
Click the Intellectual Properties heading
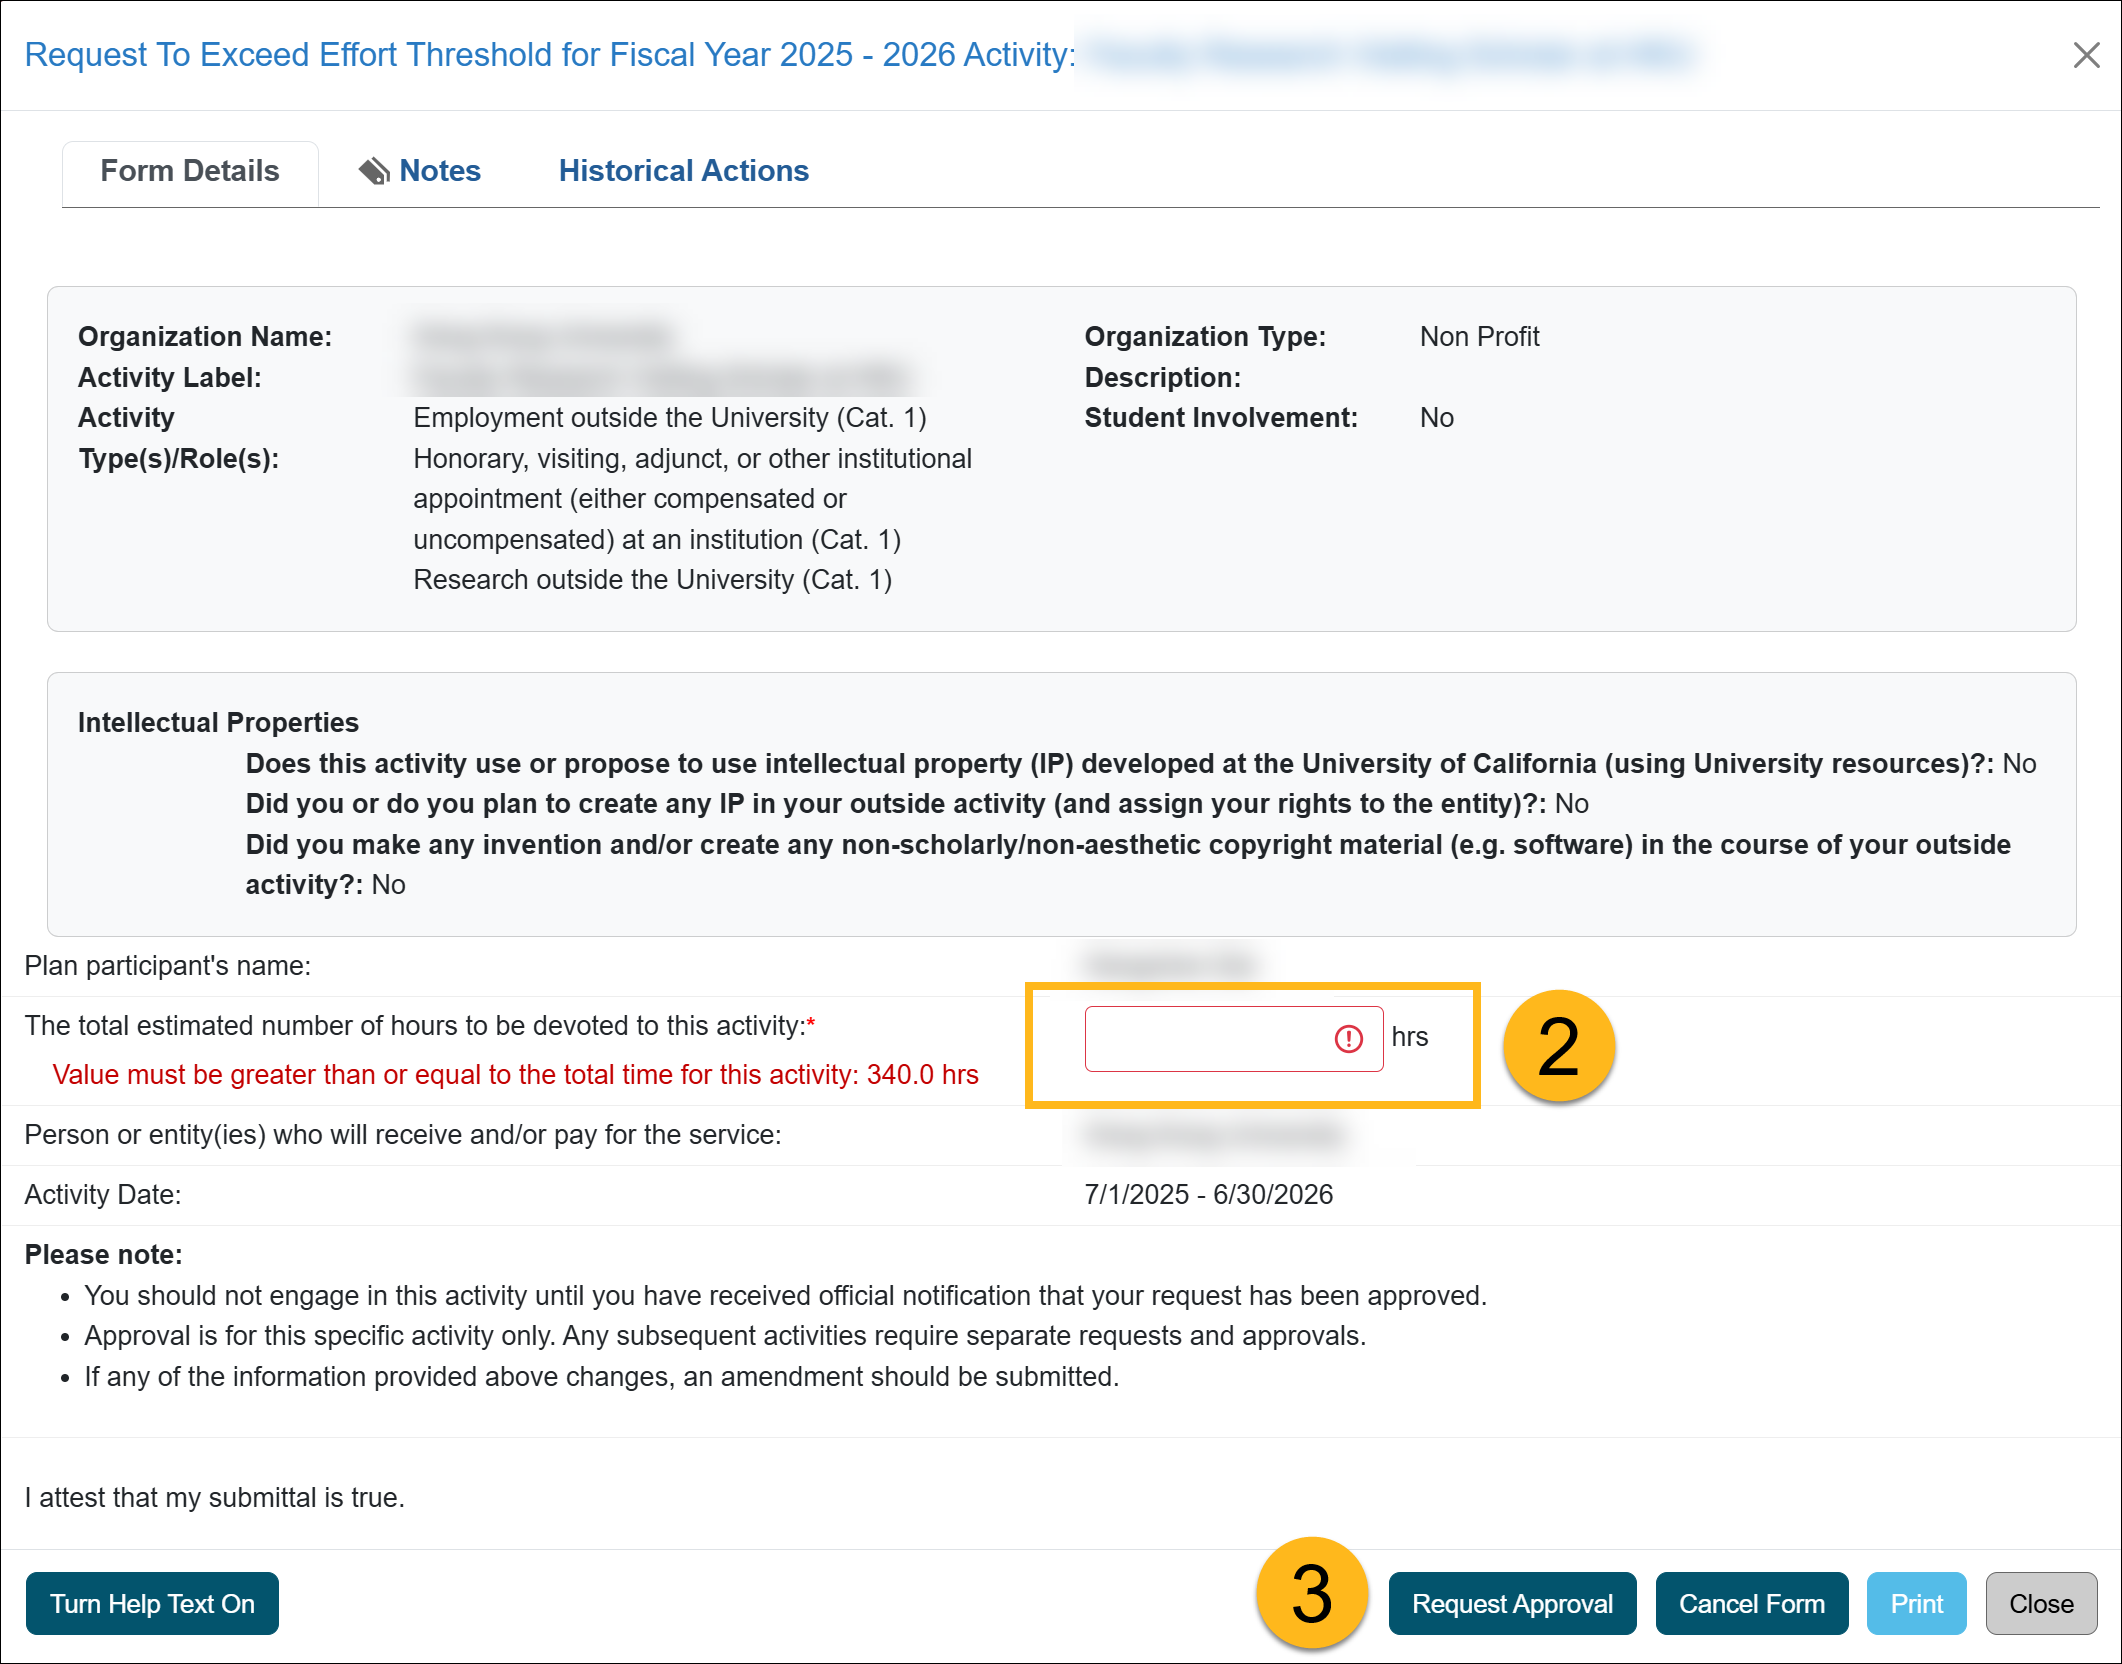coord(218,722)
